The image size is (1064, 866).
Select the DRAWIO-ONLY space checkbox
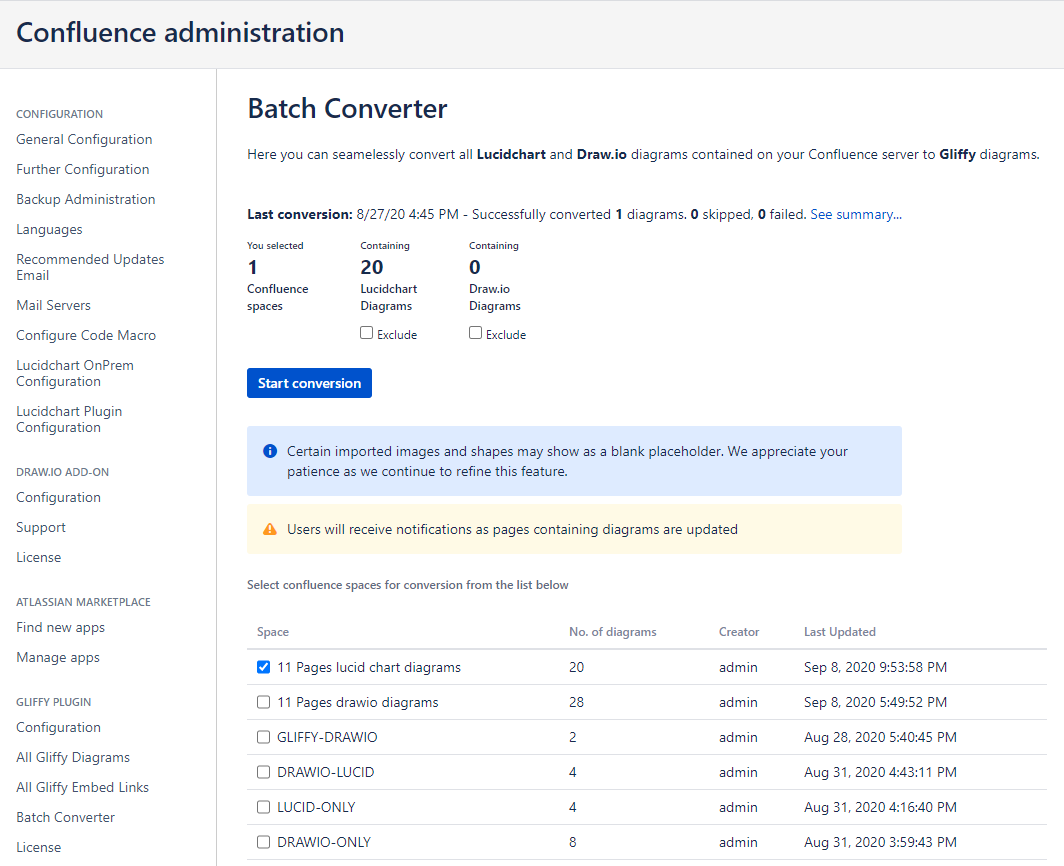(264, 842)
